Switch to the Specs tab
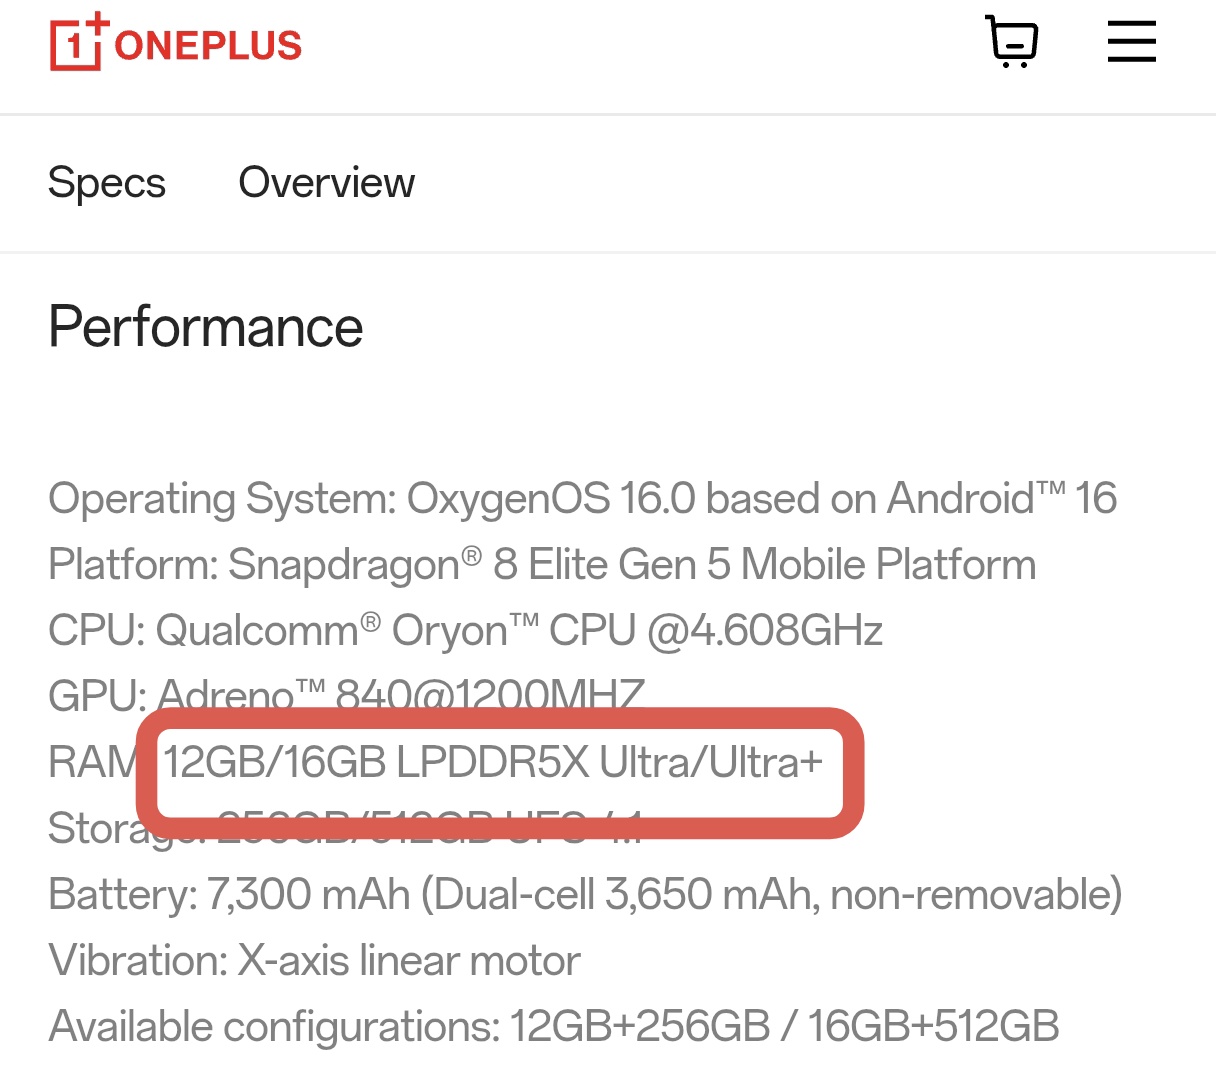Image resolution: width=1216 pixels, height=1076 pixels. 107,183
